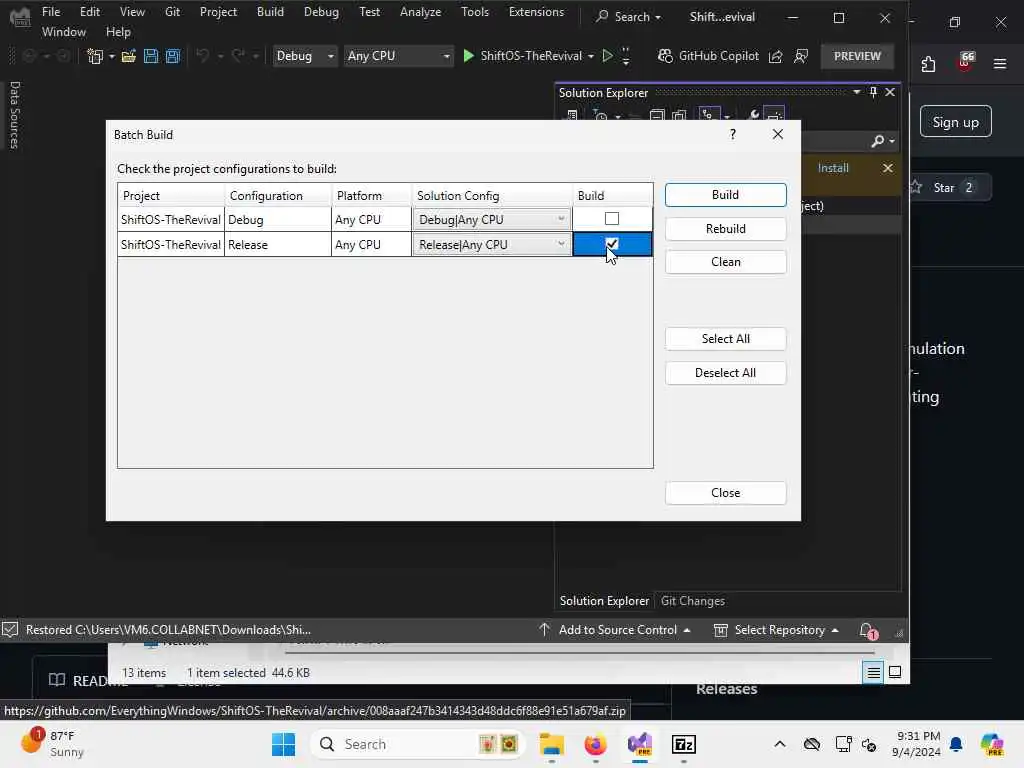Viewport: 1024px width, 768px height.
Task: Open the Debug menu
Action: [321, 12]
